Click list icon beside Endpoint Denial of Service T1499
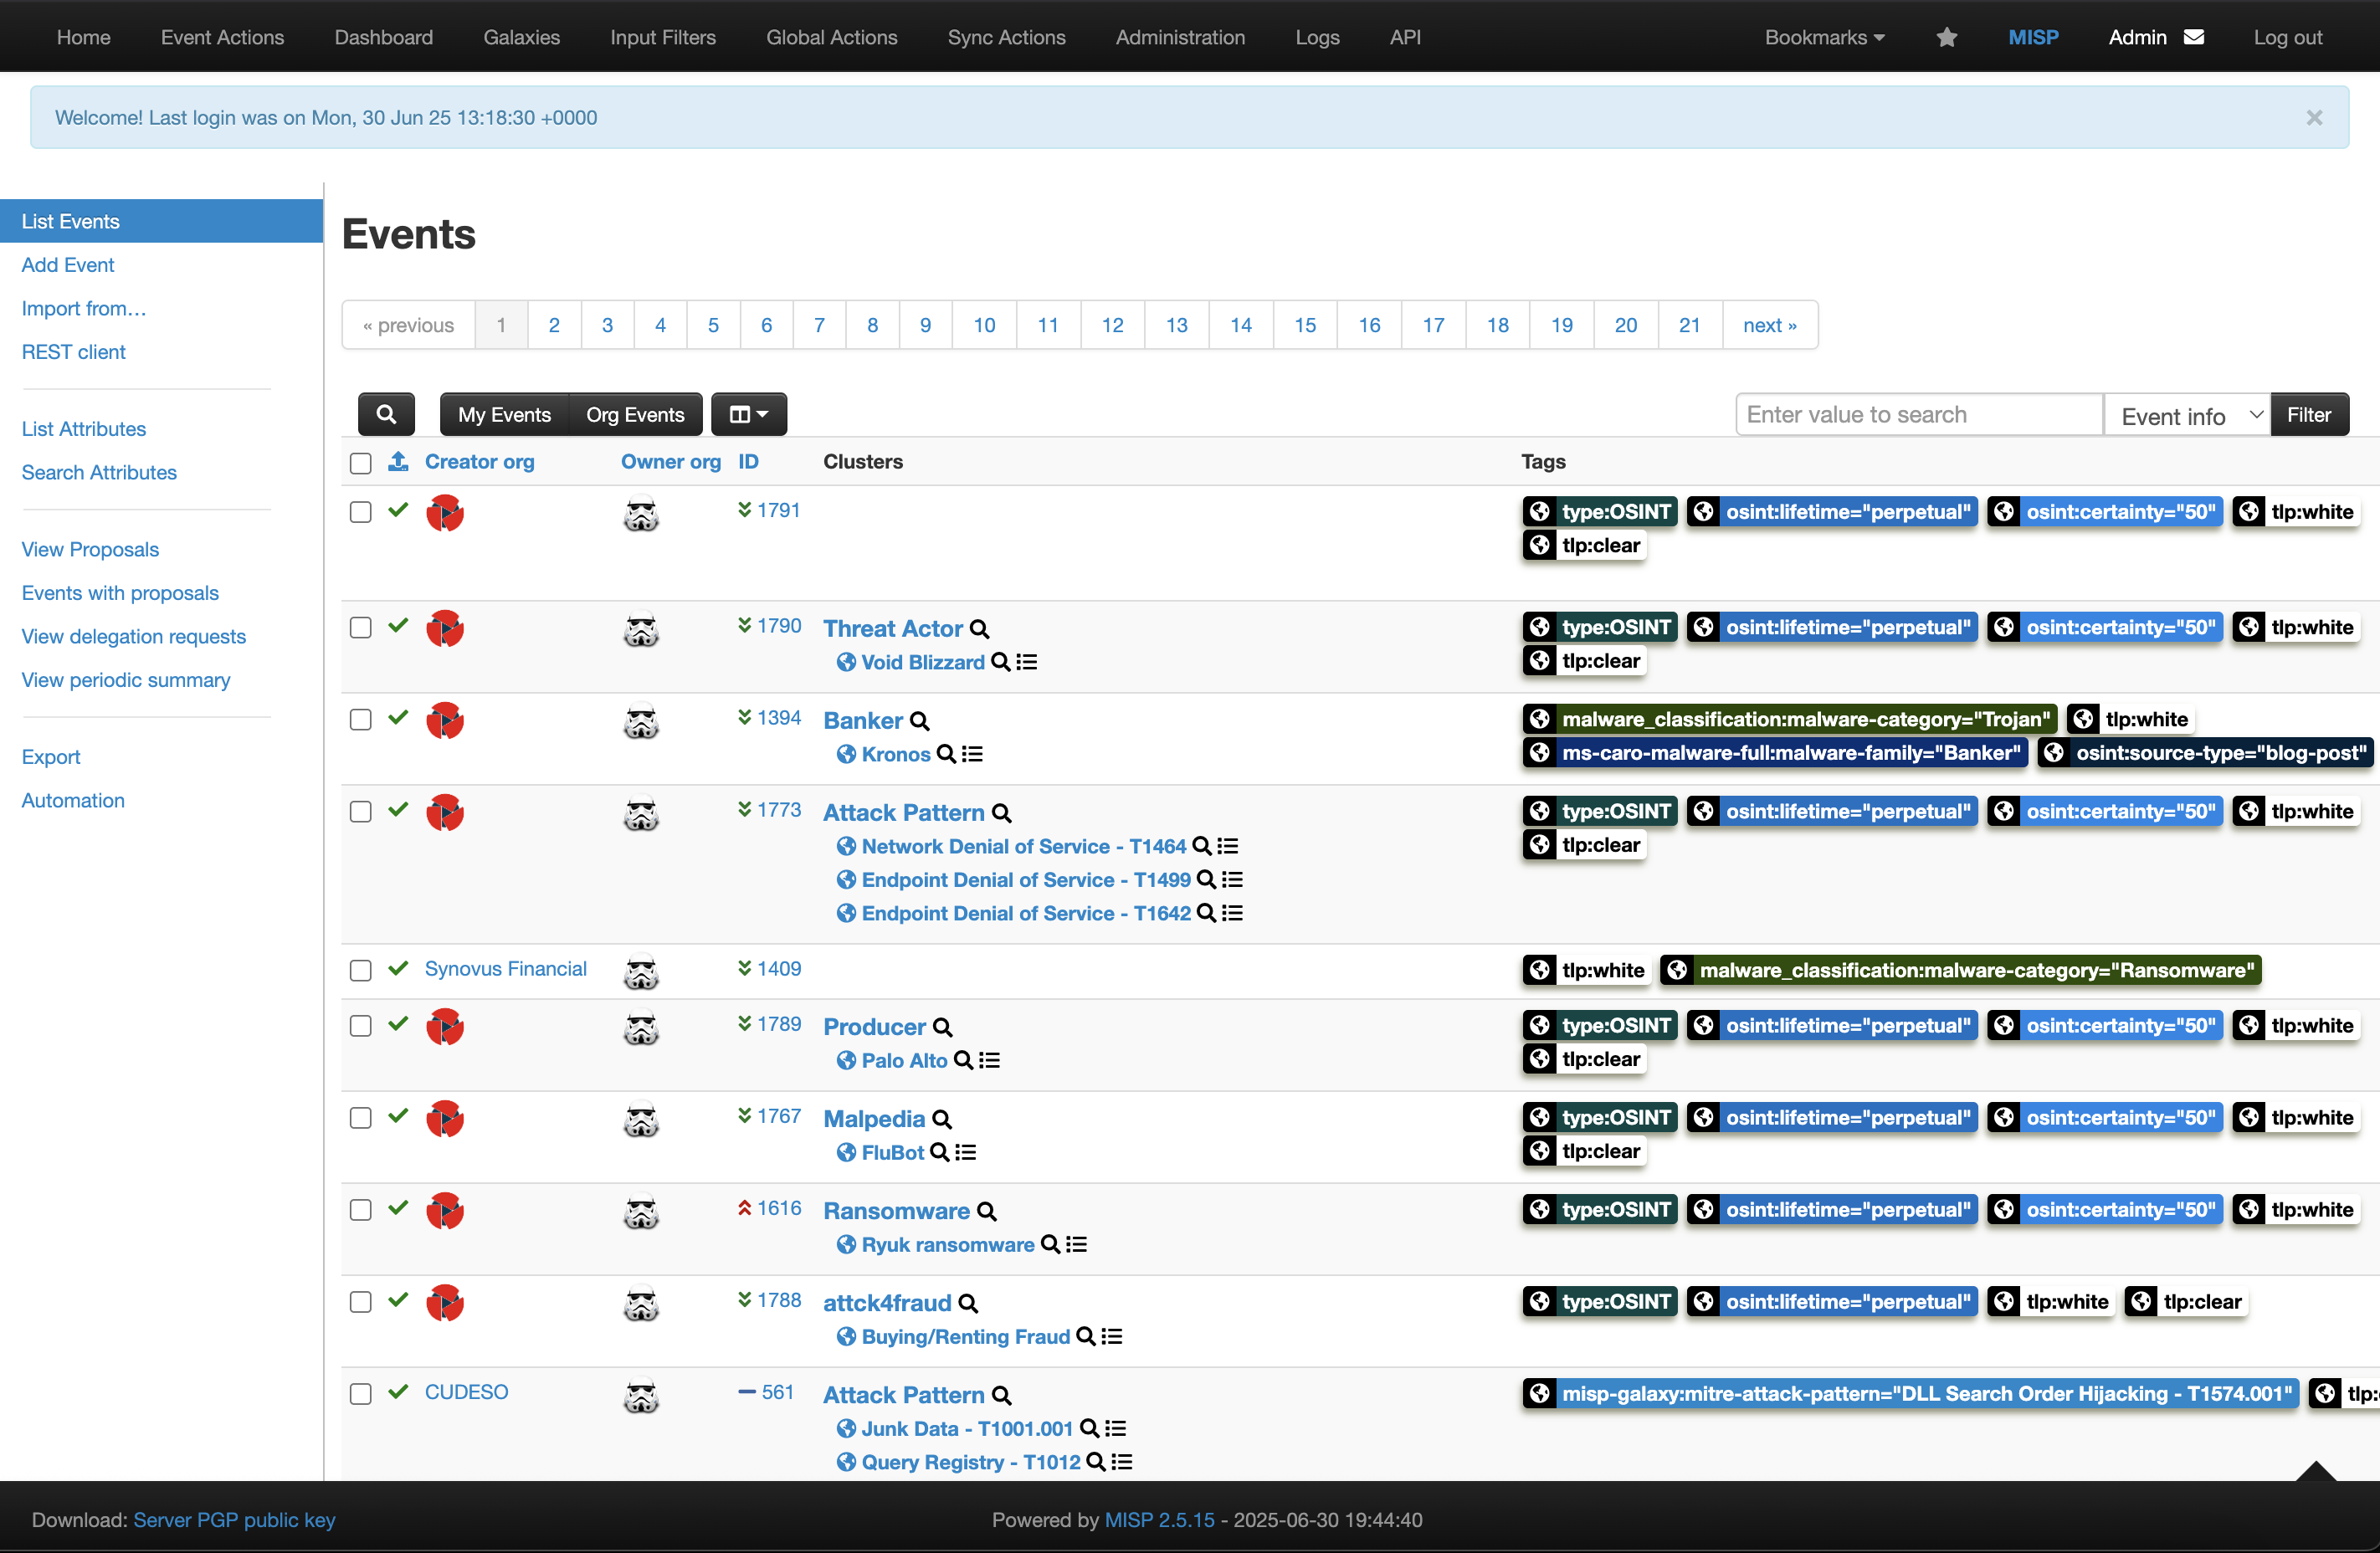Image resolution: width=2380 pixels, height=1553 pixels. point(1233,880)
